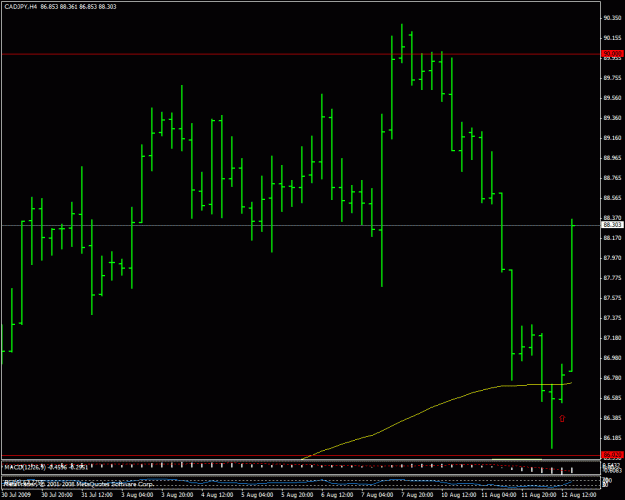Click the 3 Aug 04:00 time label
Viewport: 625px width, 500px height.
(137, 495)
